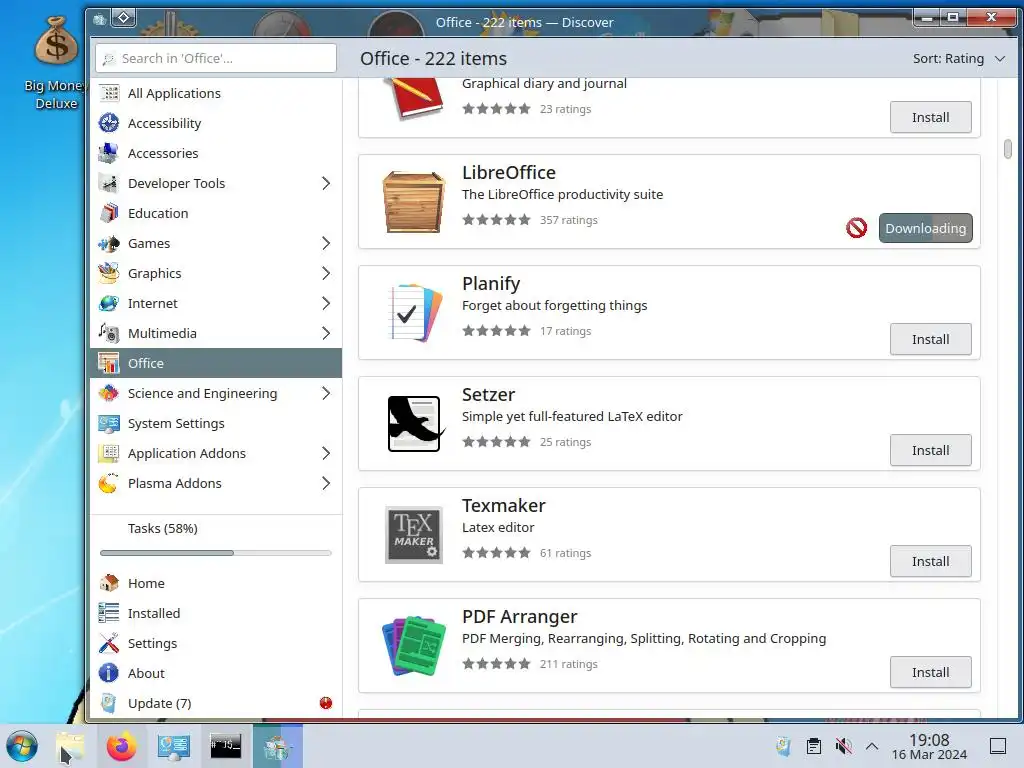Click the Tasks progress bar
Image resolution: width=1024 pixels, height=768 pixels.
(216, 552)
